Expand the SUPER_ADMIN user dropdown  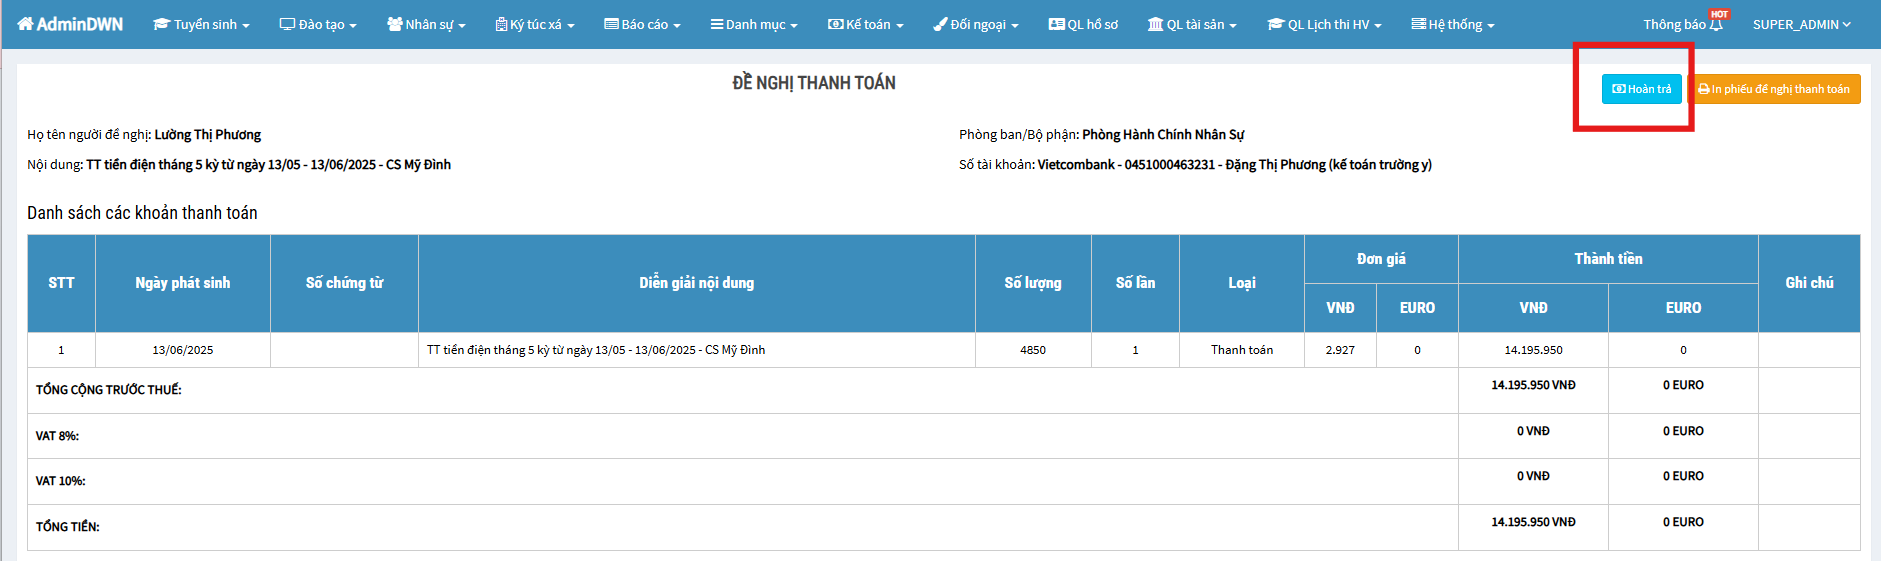1801,24
